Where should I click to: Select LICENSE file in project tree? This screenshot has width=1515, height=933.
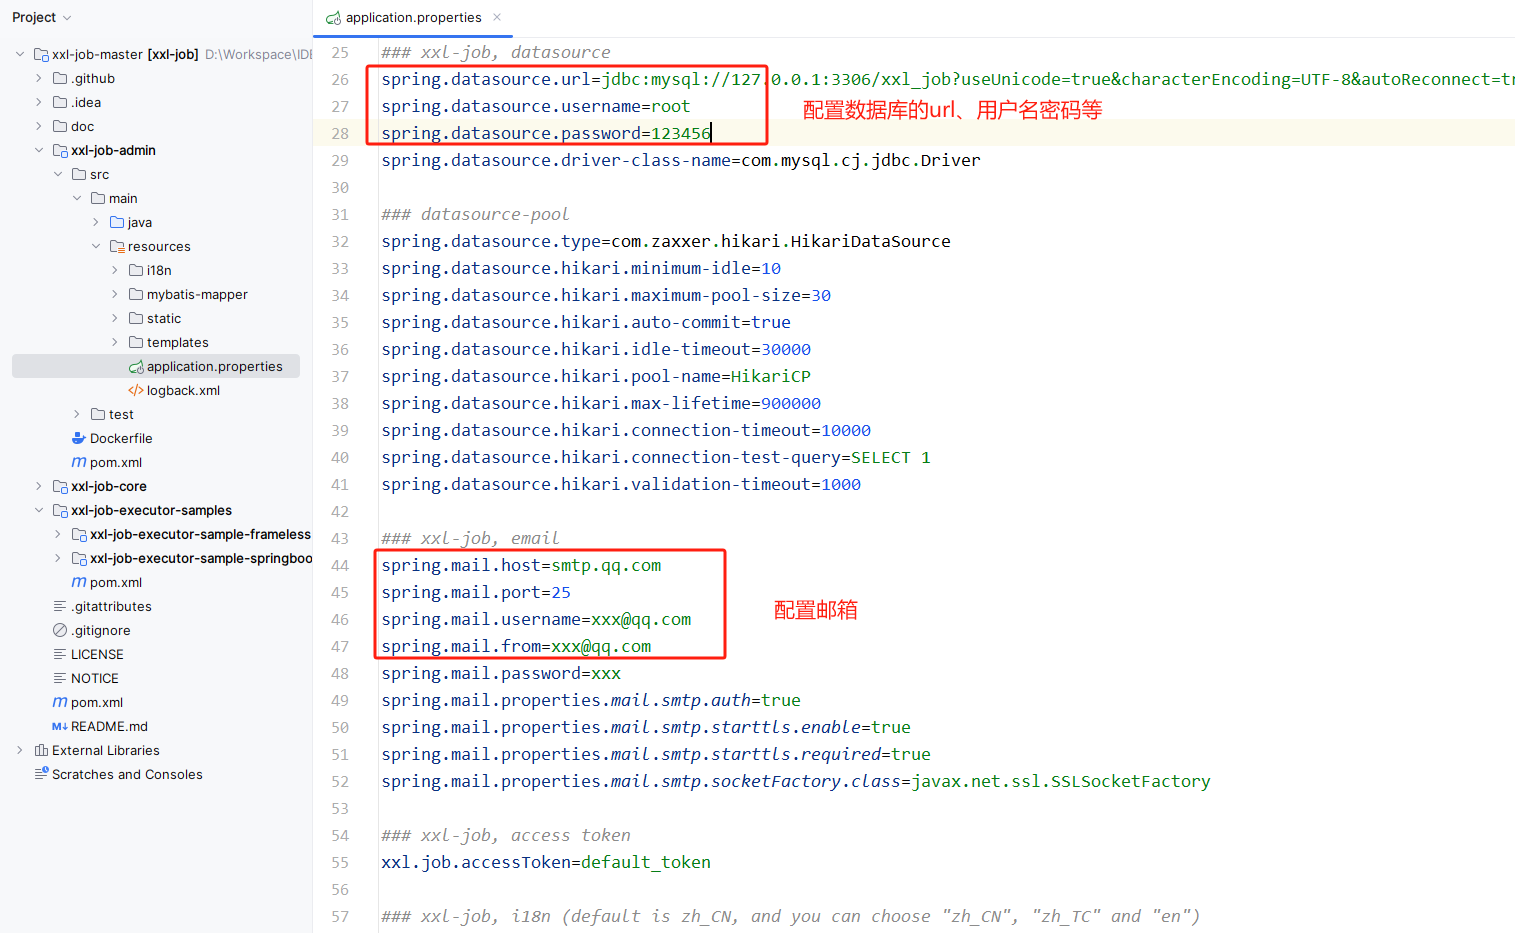click(97, 654)
